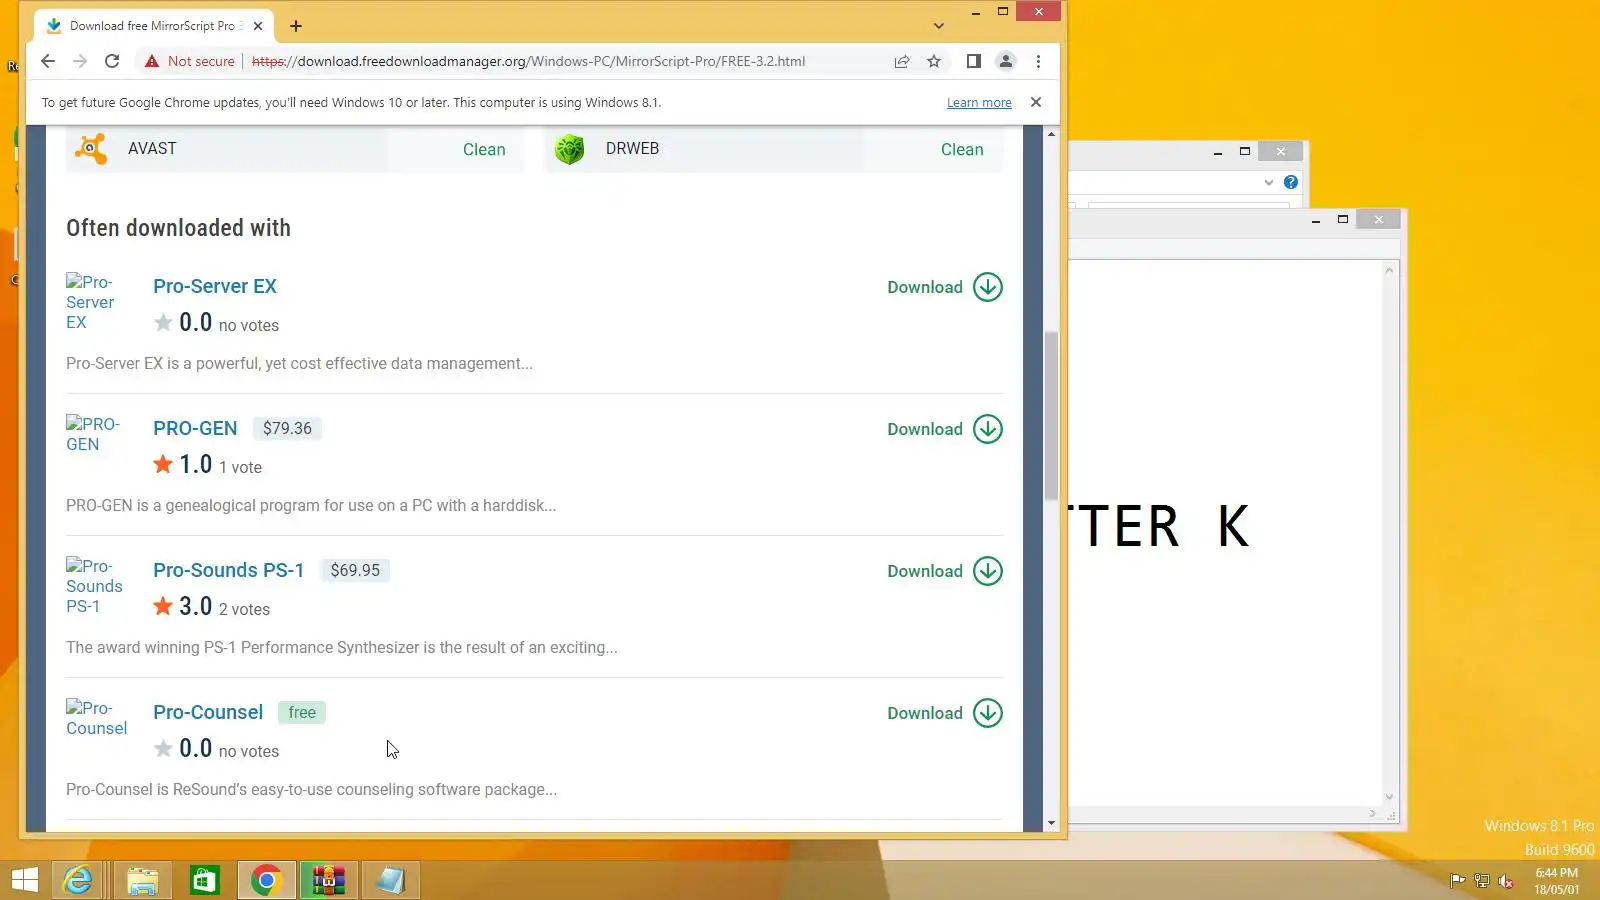Open the tab search dropdown

(938, 26)
